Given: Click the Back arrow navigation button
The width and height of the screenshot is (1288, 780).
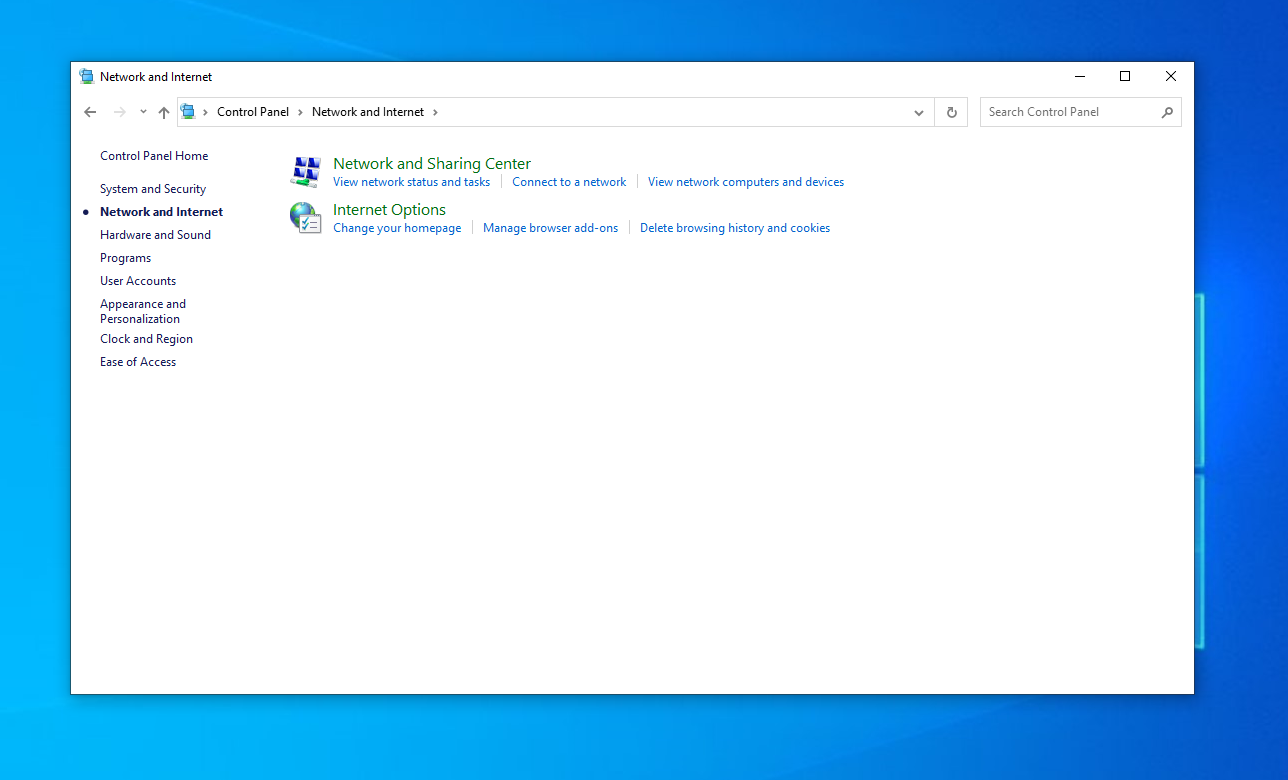Looking at the screenshot, I should [90, 112].
